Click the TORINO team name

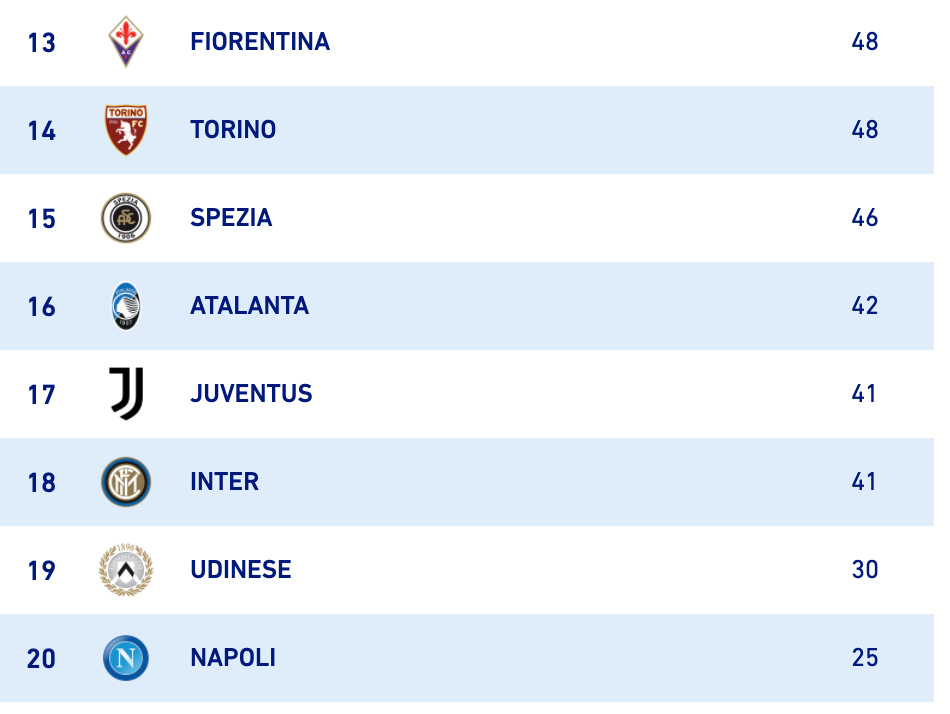(233, 130)
